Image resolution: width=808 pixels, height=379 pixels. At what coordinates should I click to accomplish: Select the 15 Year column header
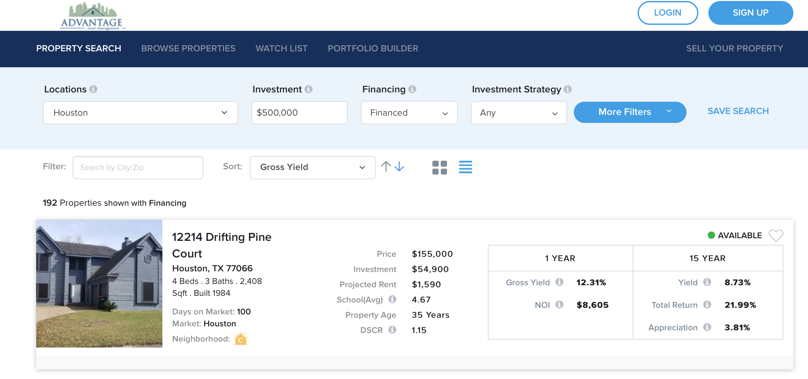(708, 258)
